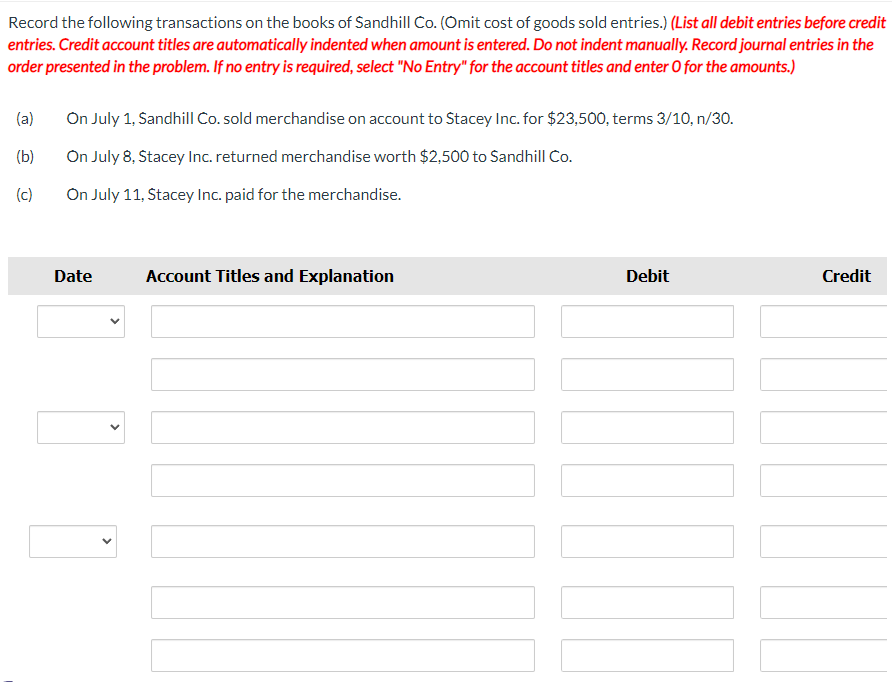Click the second Debit amount field
892x682 pixels.
647,374
